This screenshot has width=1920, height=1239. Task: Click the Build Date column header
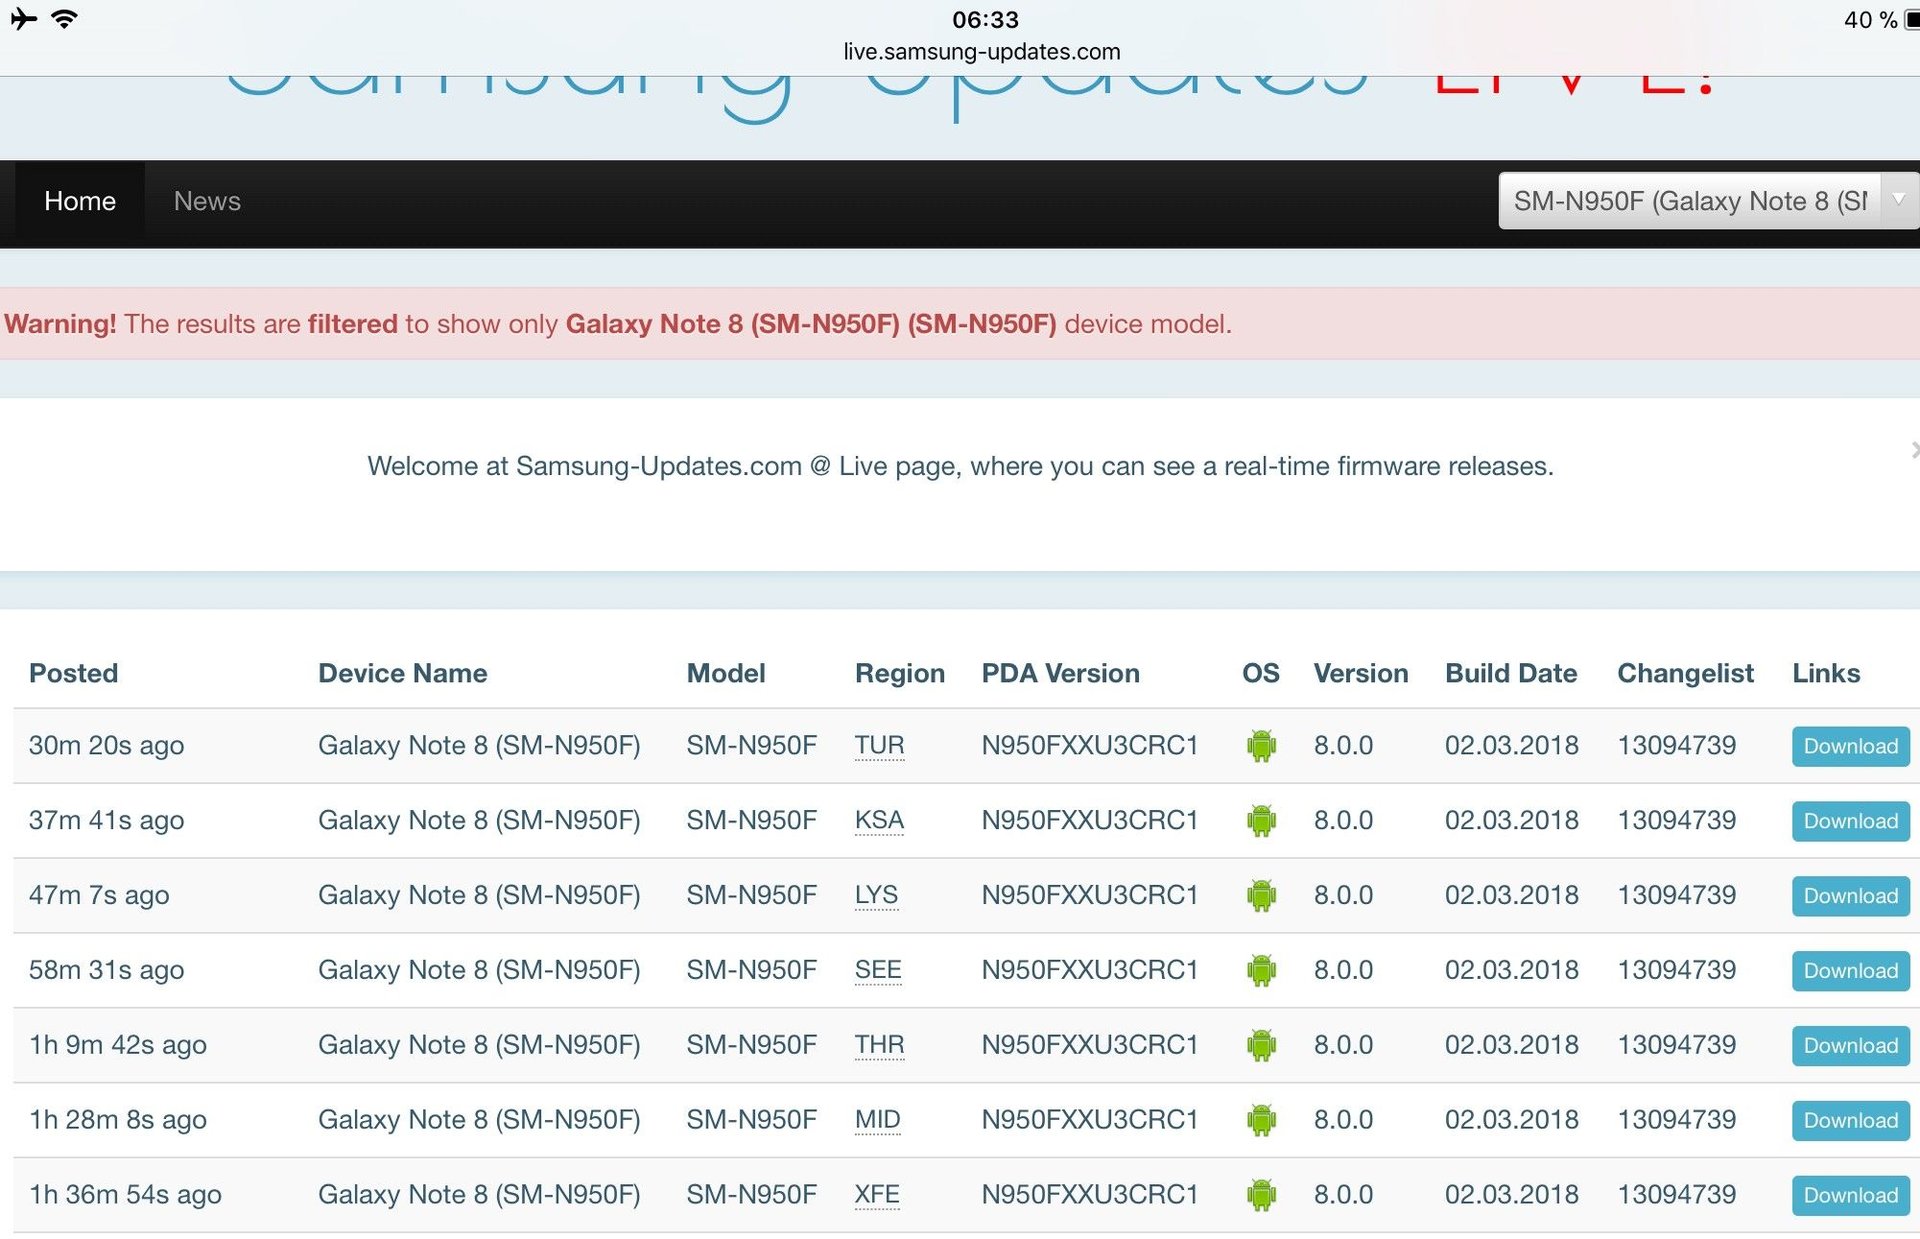coord(1511,673)
